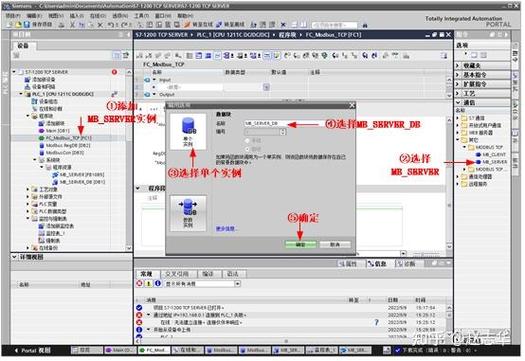Open the 属性 properties tab
This screenshot has width=525, height=361.
click(x=348, y=264)
